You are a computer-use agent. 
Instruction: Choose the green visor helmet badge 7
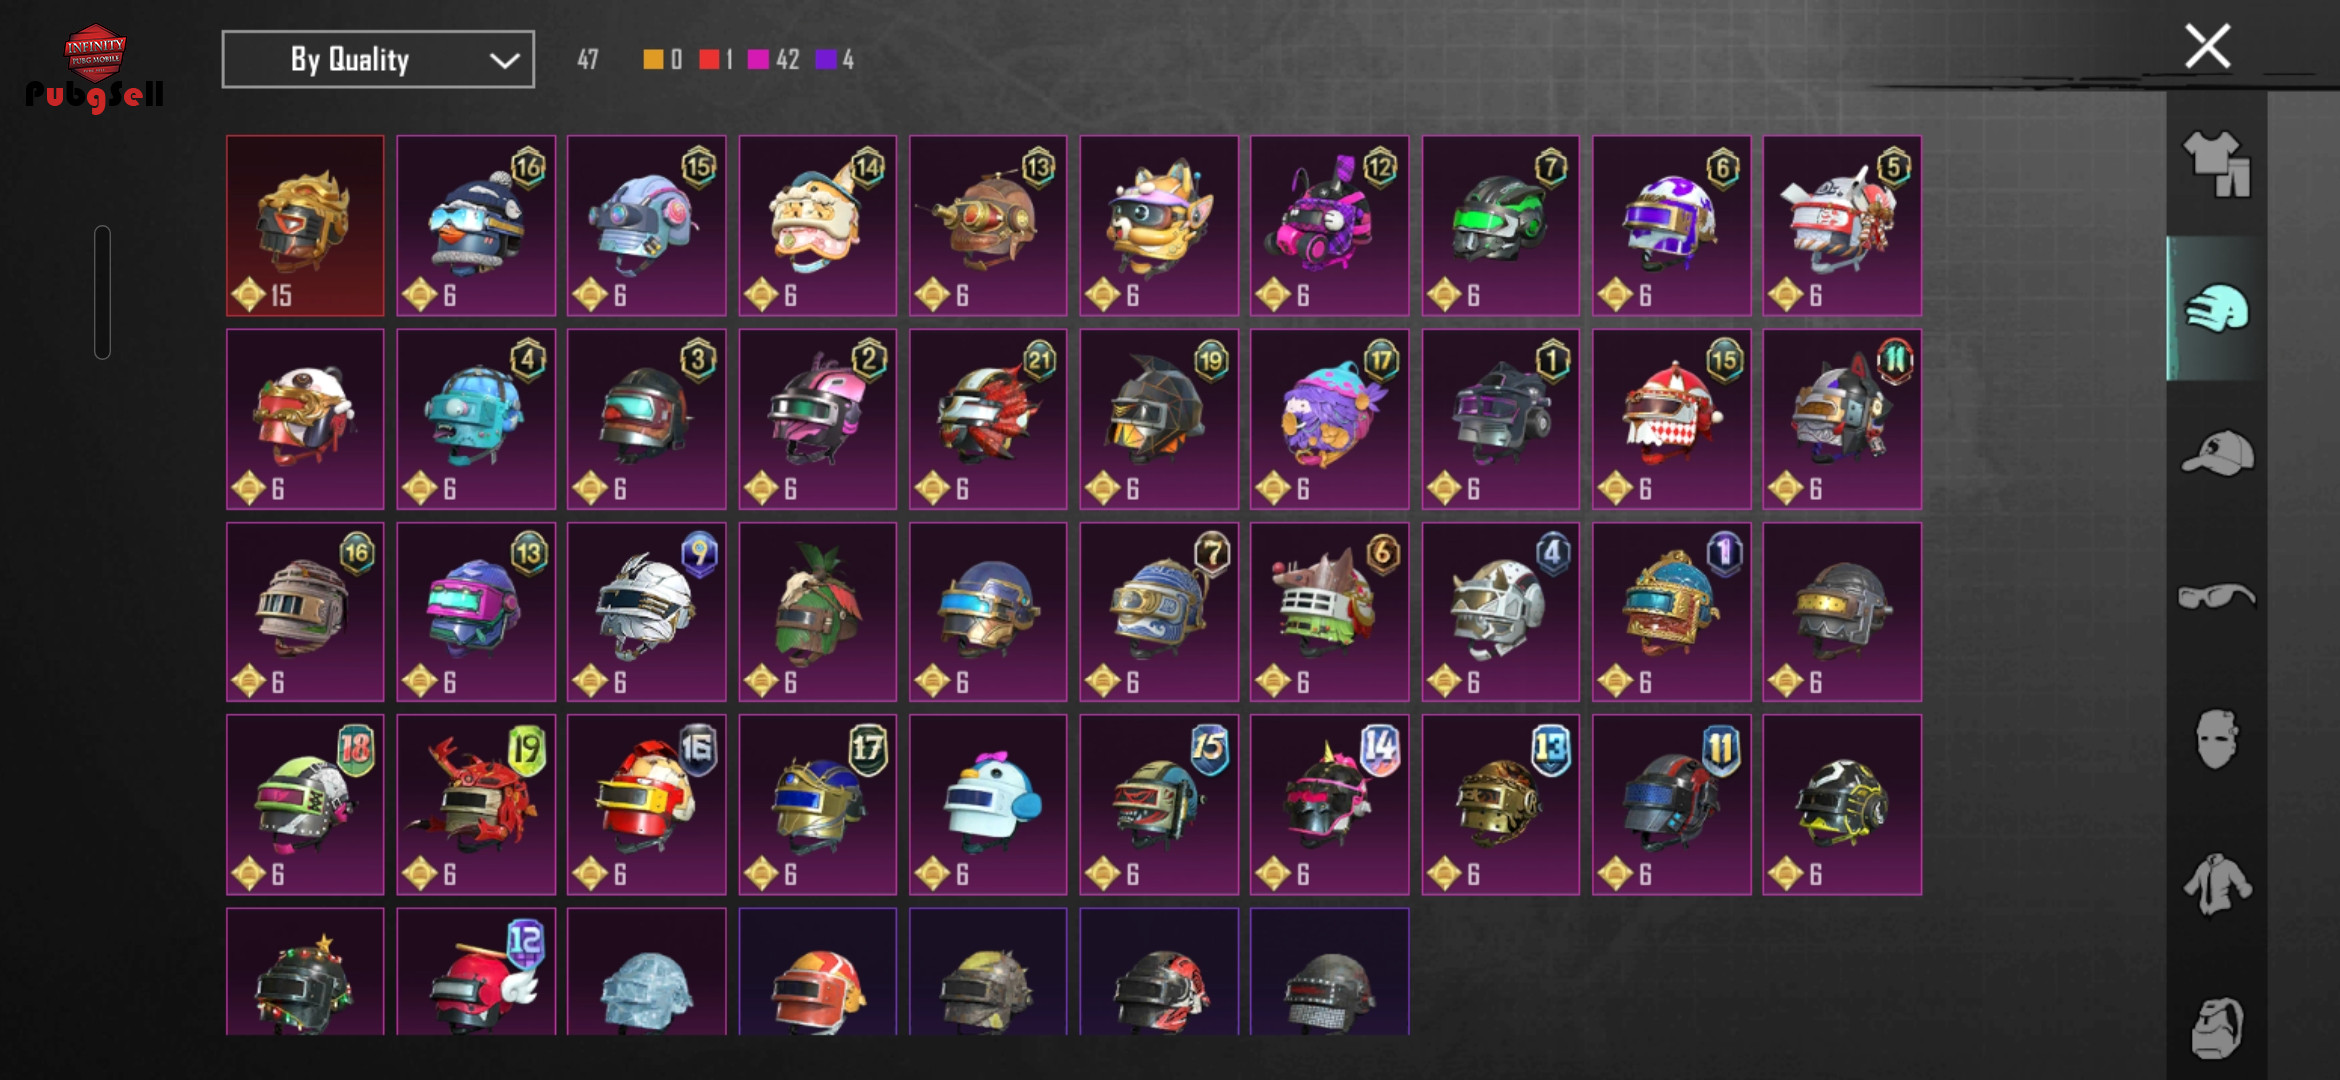pos(1500,226)
